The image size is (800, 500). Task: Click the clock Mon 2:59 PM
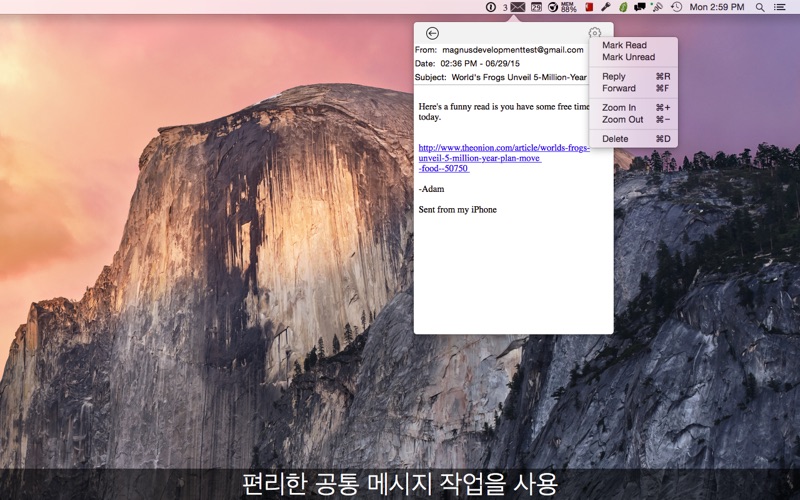tap(717, 7)
